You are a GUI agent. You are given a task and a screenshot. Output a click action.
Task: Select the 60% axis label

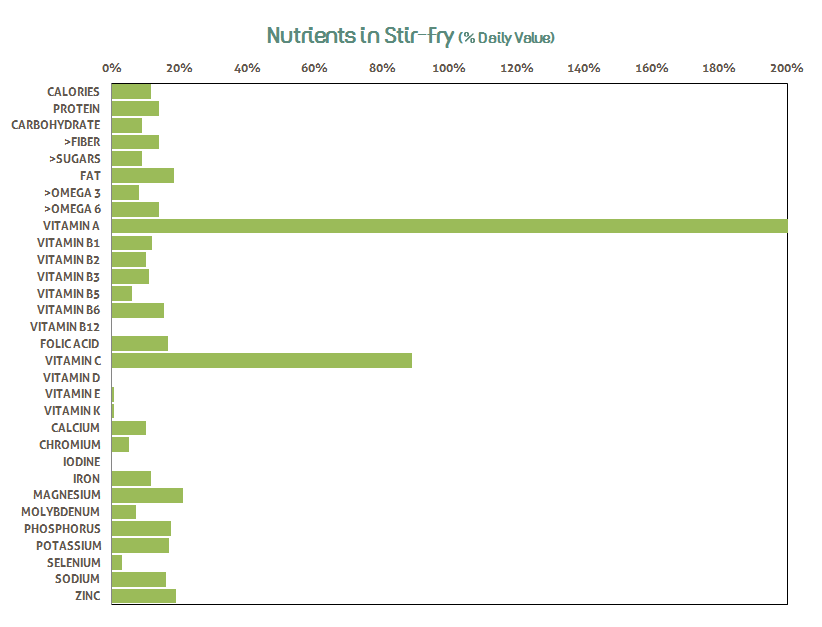pos(314,68)
